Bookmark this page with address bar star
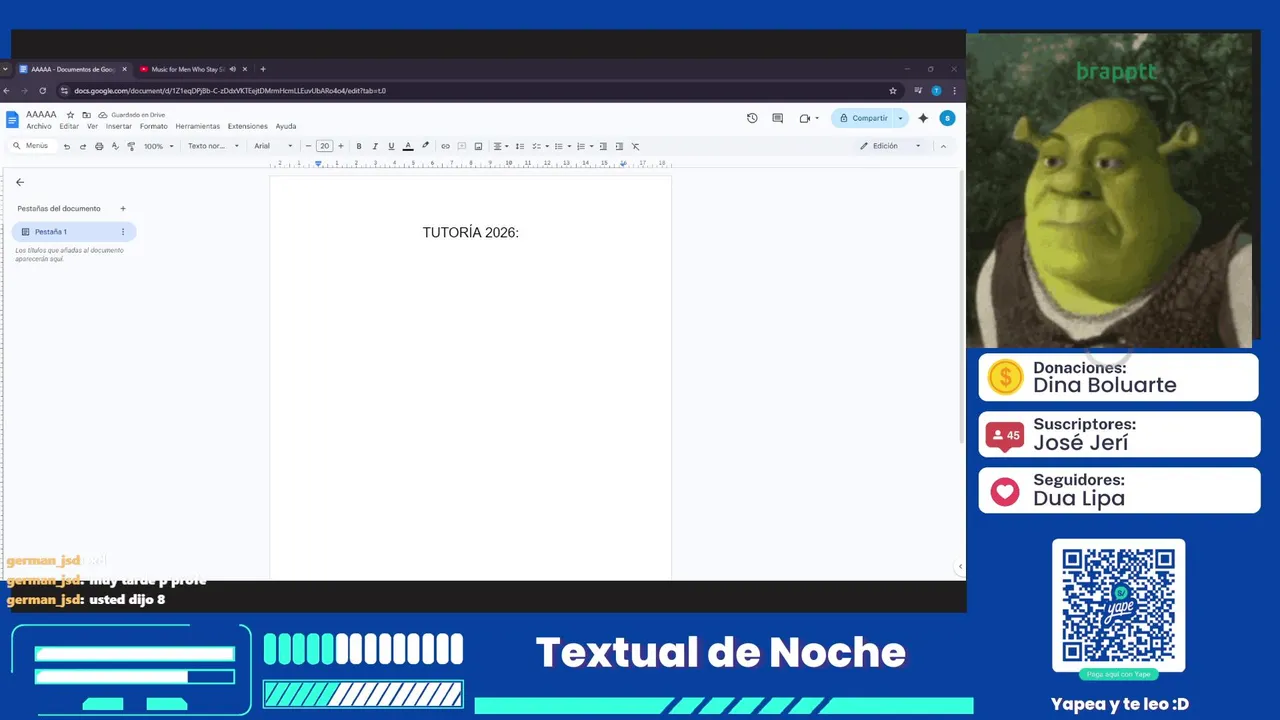 (x=893, y=91)
